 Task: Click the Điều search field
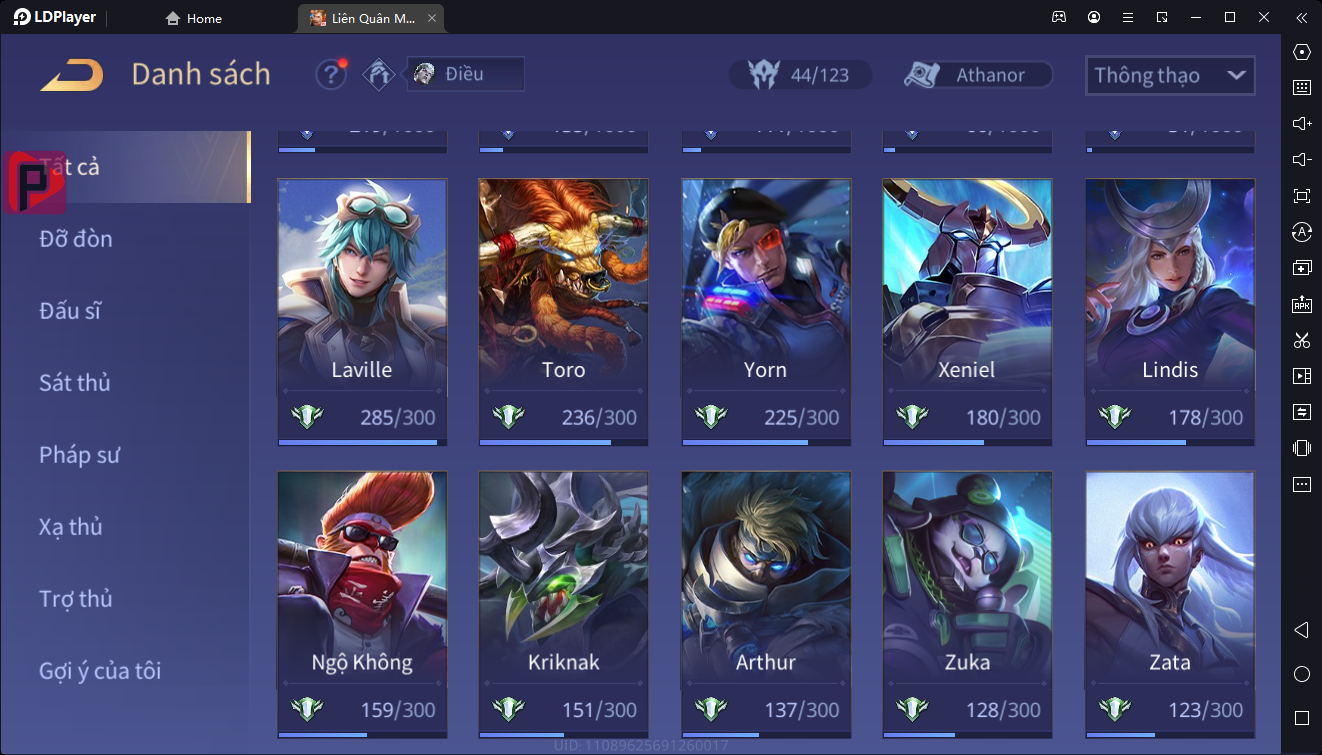[x=466, y=74]
